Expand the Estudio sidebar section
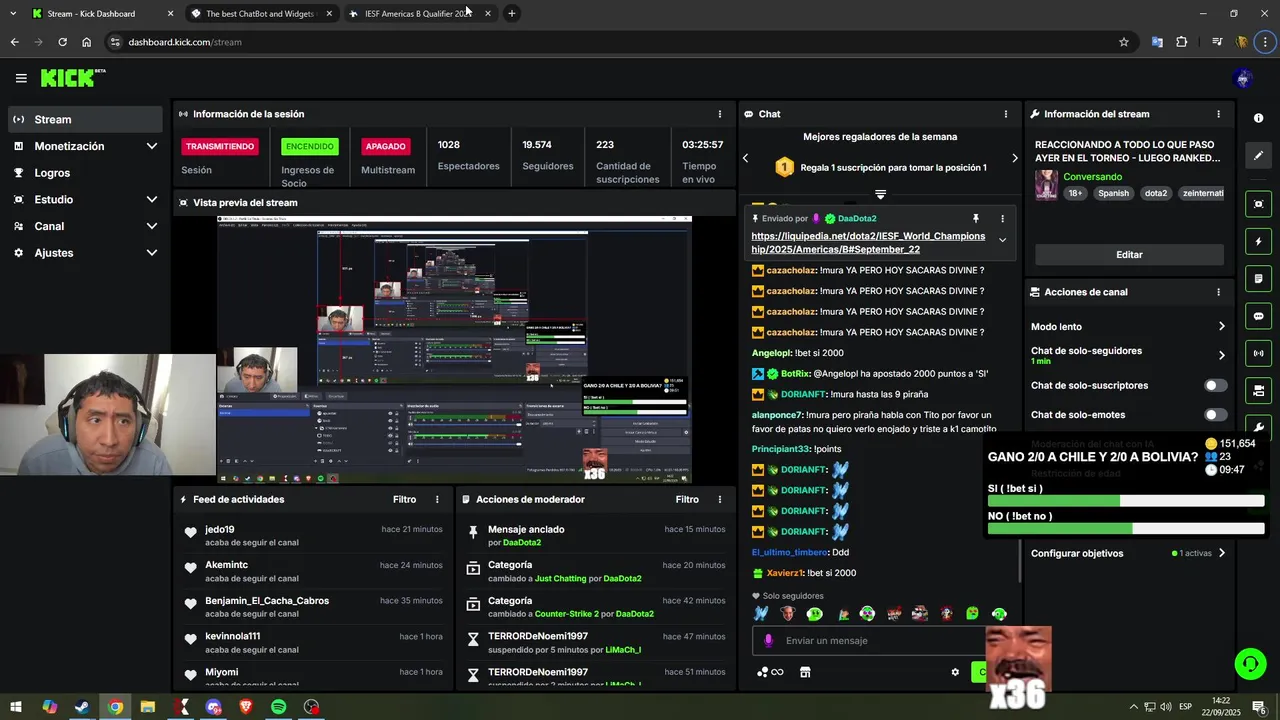 152,199
